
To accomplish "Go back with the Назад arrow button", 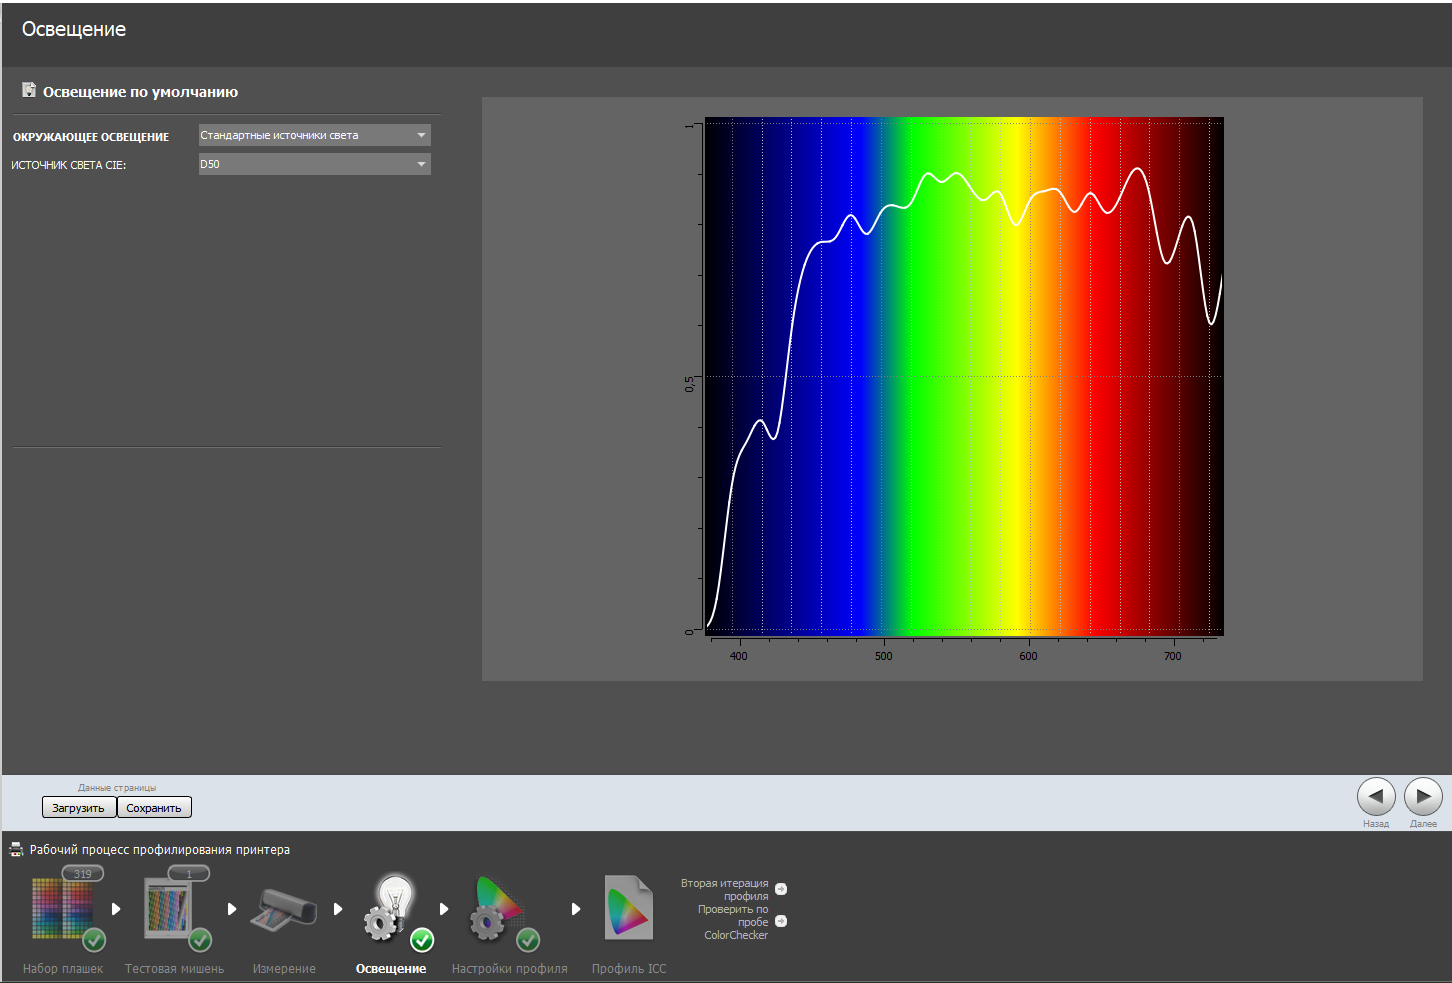I will click(1376, 797).
